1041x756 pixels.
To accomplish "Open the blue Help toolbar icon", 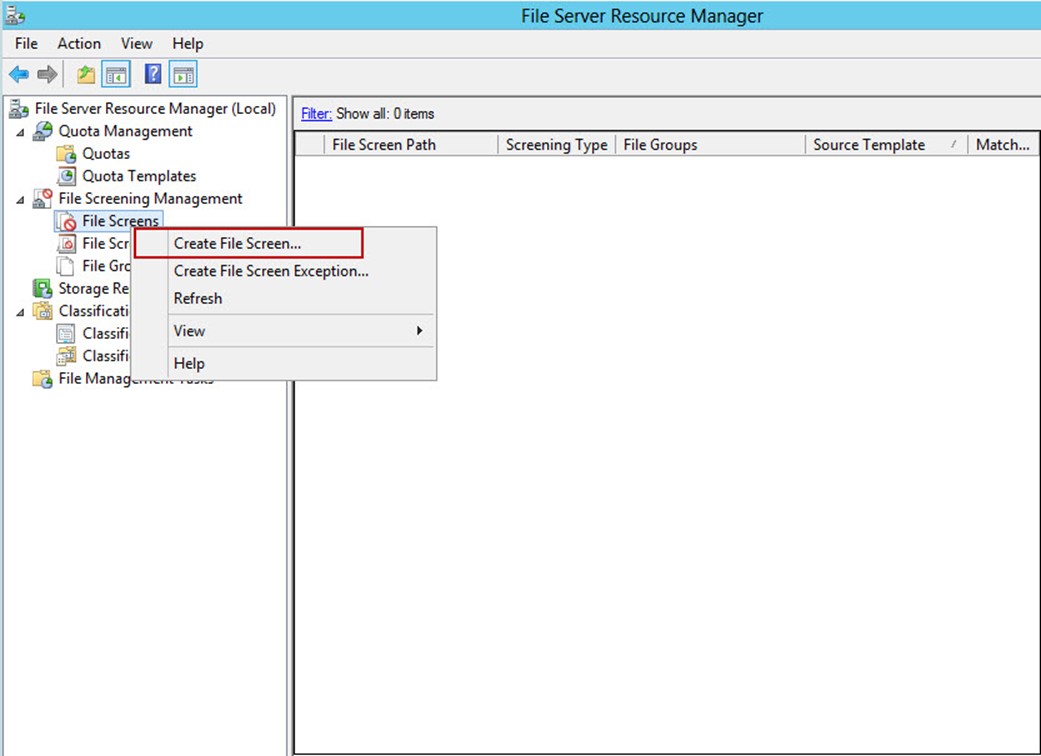I will [153, 74].
